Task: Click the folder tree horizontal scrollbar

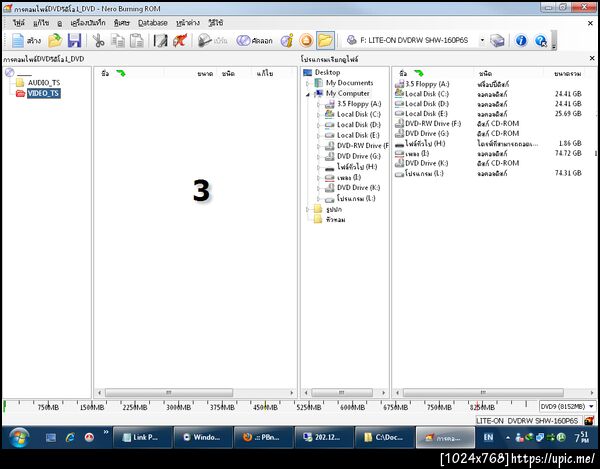Action: (x=344, y=393)
